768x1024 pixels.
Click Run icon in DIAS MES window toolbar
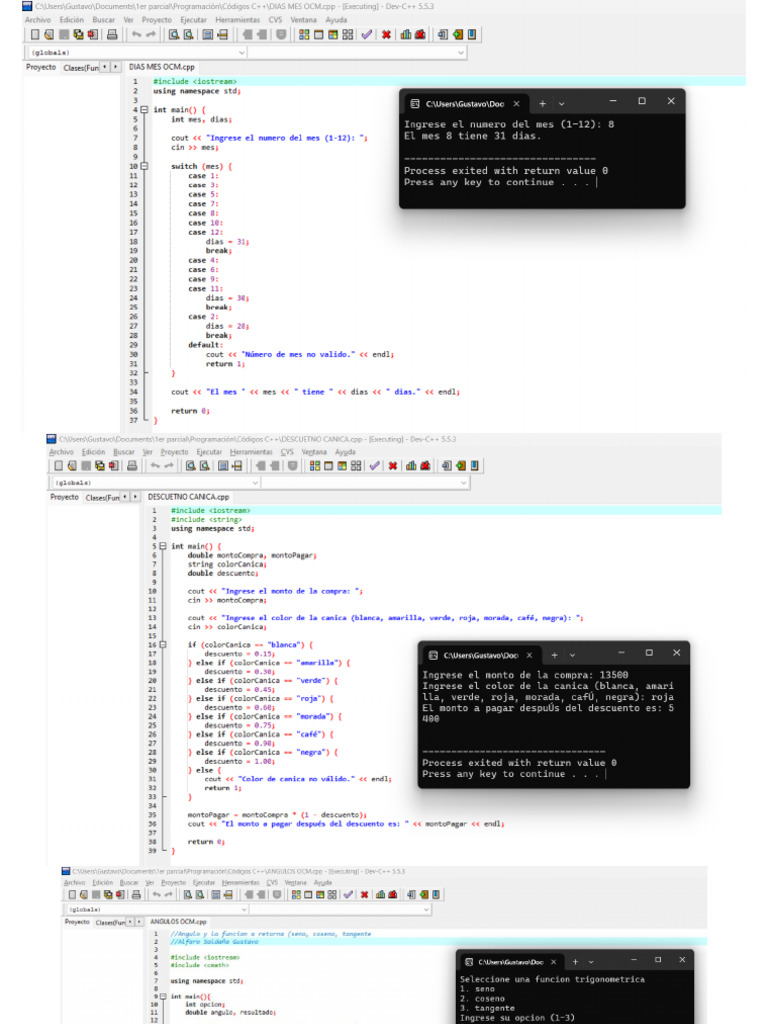[x=319, y=35]
